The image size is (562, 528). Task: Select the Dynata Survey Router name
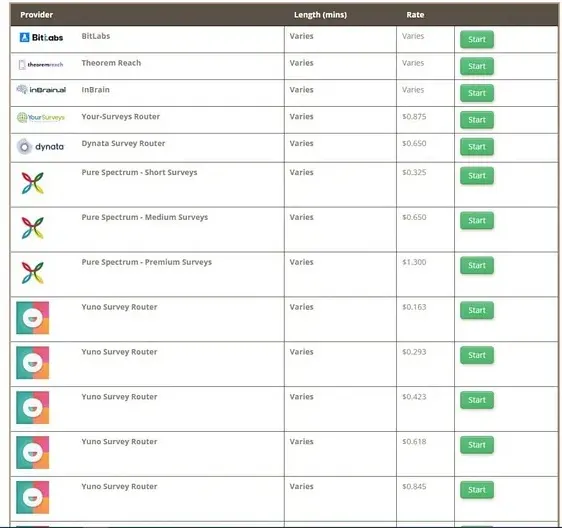click(123, 144)
